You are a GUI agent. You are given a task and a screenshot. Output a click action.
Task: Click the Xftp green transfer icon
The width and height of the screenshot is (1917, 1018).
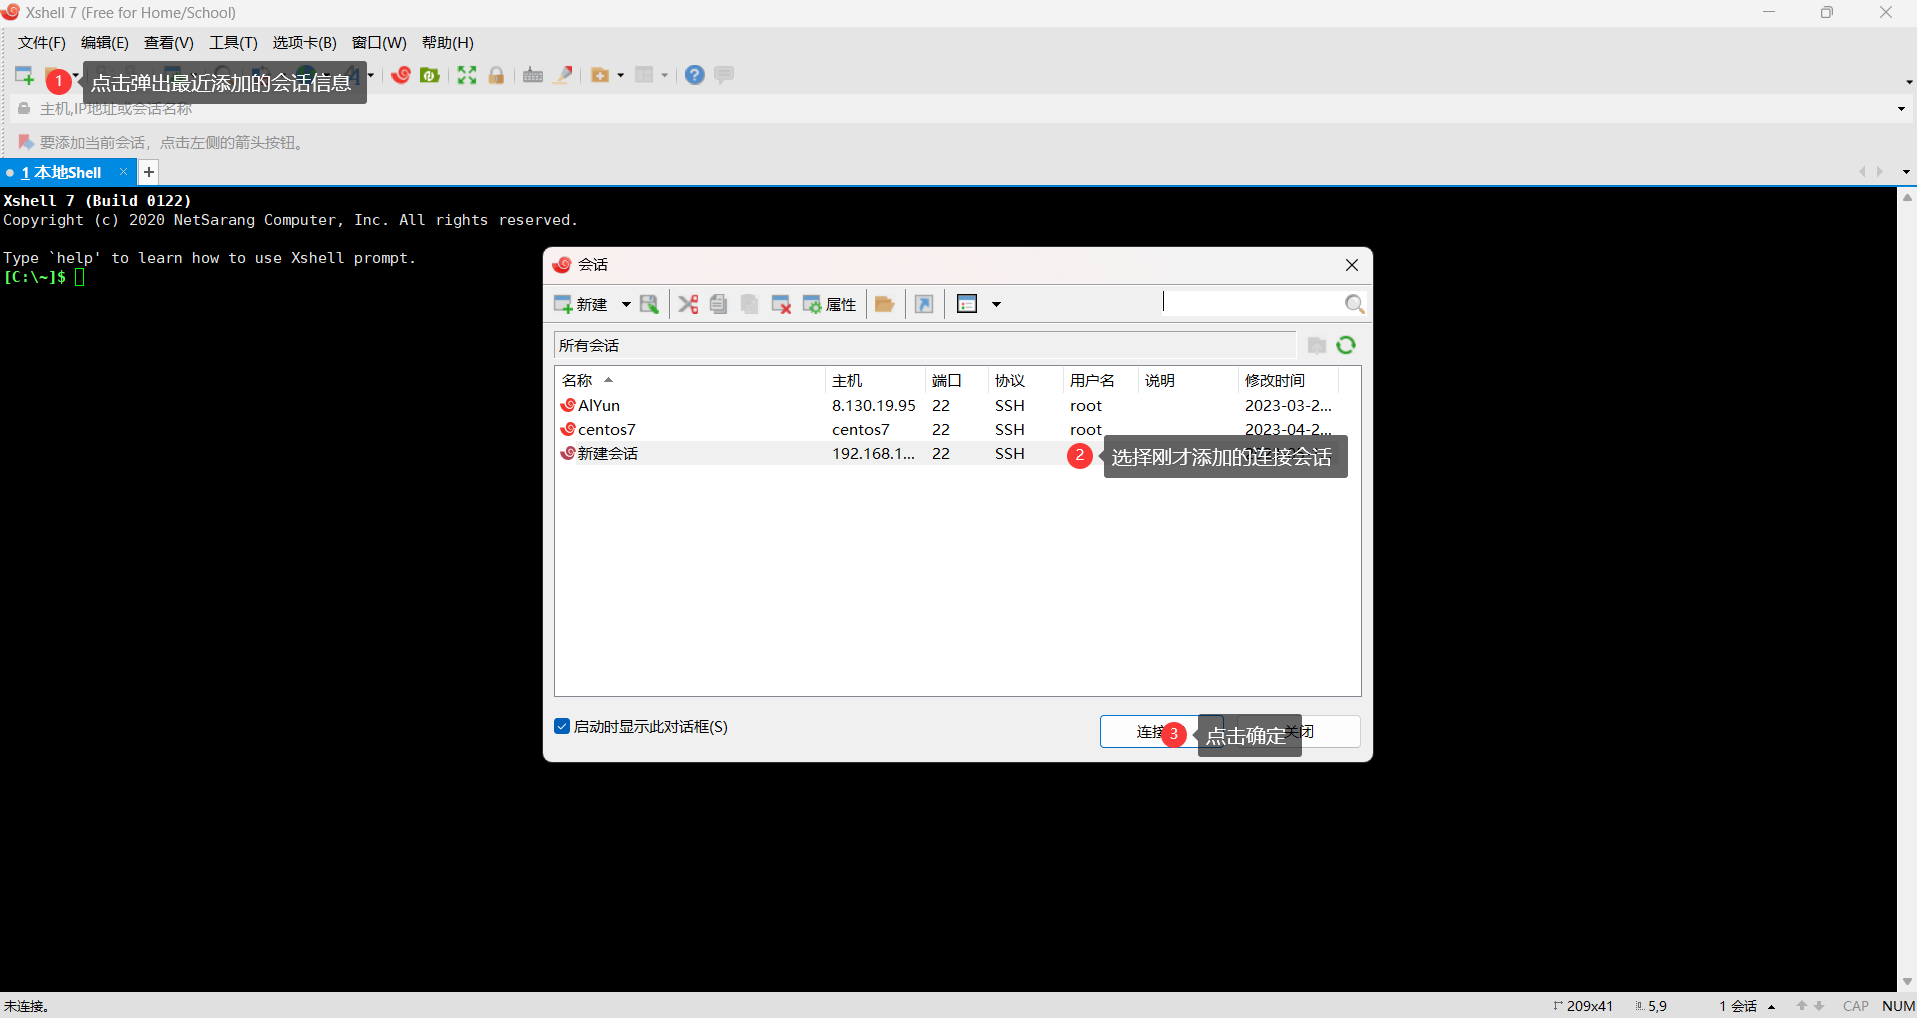point(430,75)
